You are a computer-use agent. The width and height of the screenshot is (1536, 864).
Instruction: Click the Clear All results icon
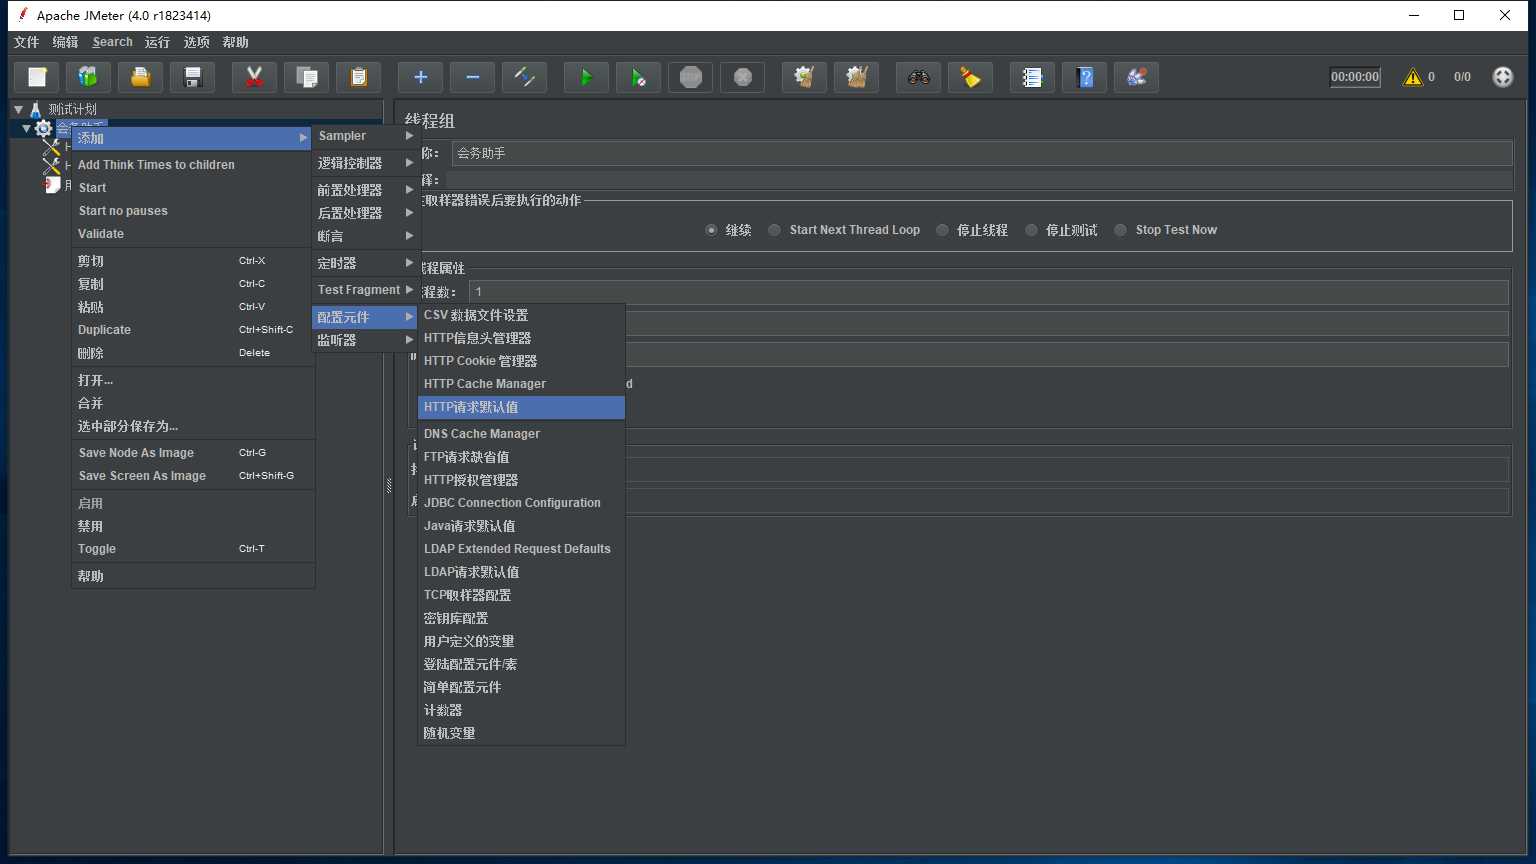click(857, 77)
